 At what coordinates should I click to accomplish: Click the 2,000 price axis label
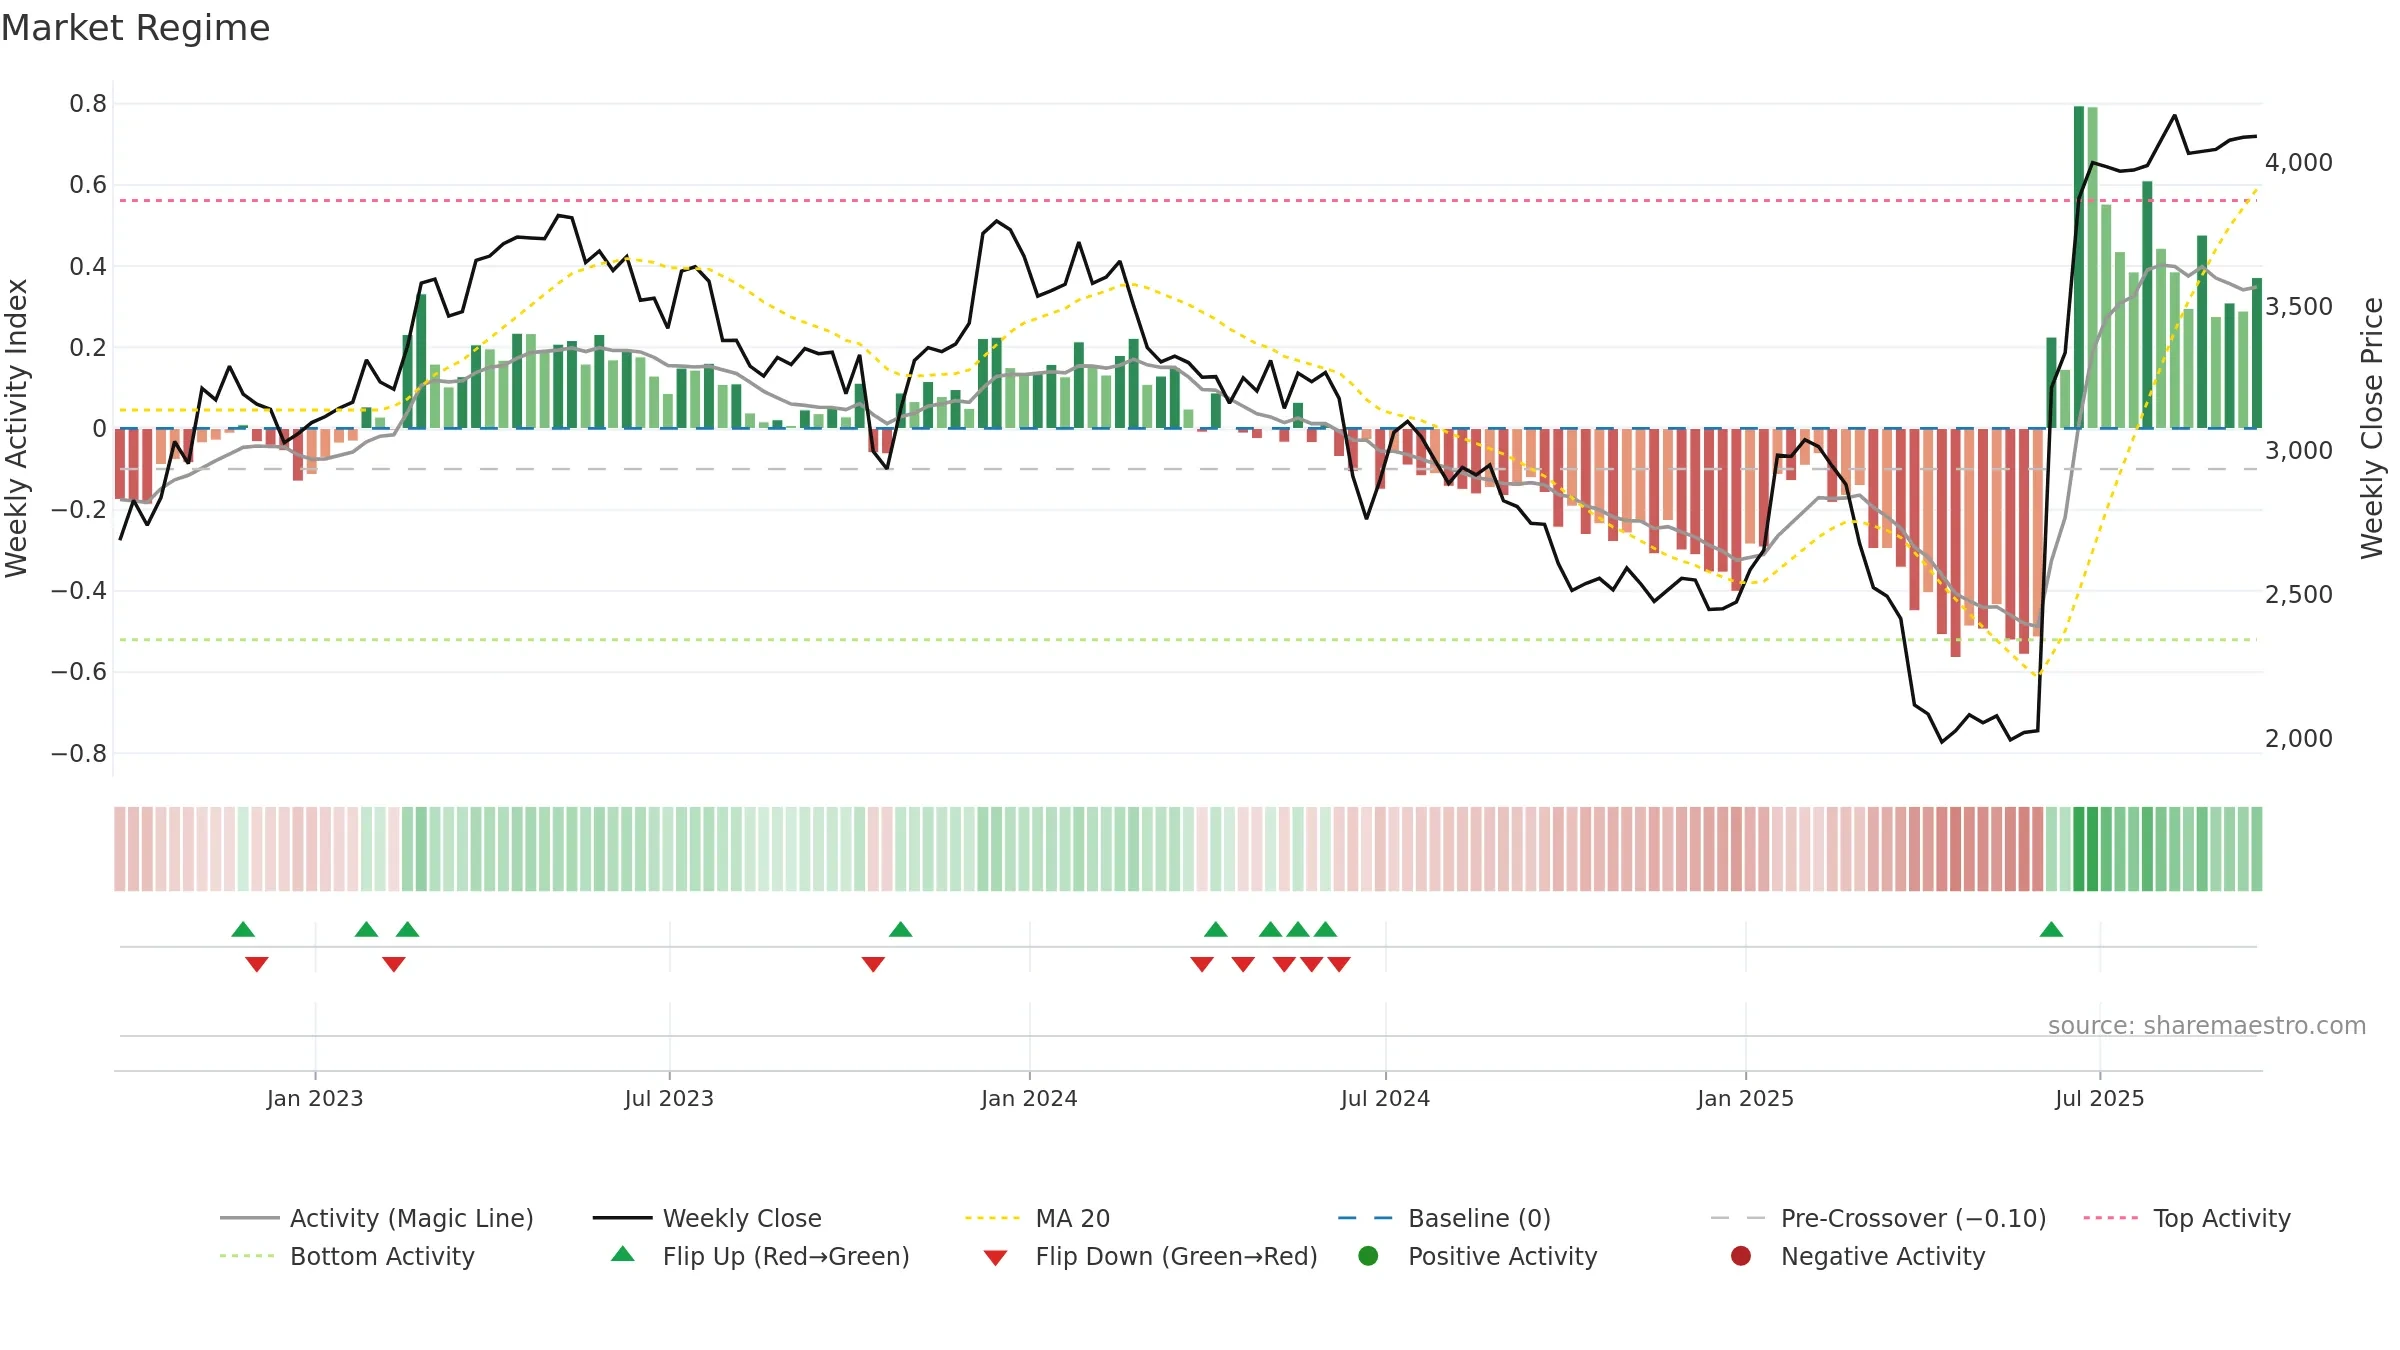(2298, 738)
